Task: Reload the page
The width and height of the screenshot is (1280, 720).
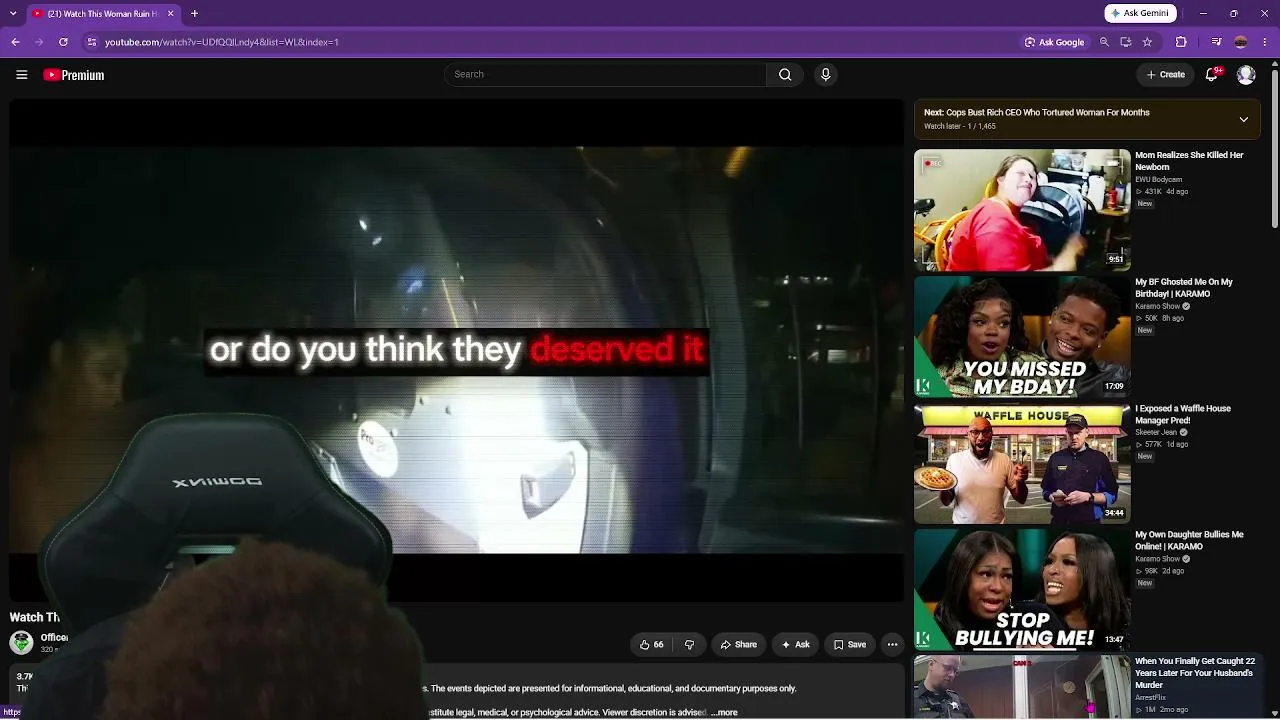Action: click(63, 42)
